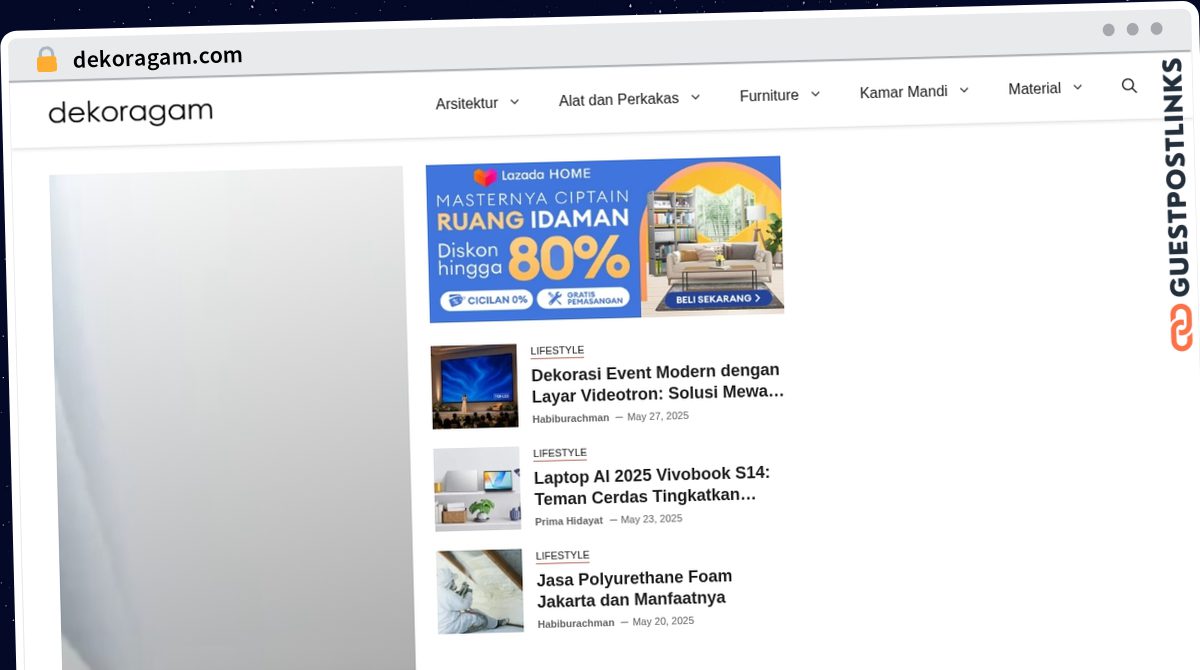Expand the chevron next to Alat dan Perkakas
The height and width of the screenshot is (670, 1200).
[x=695, y=97]
